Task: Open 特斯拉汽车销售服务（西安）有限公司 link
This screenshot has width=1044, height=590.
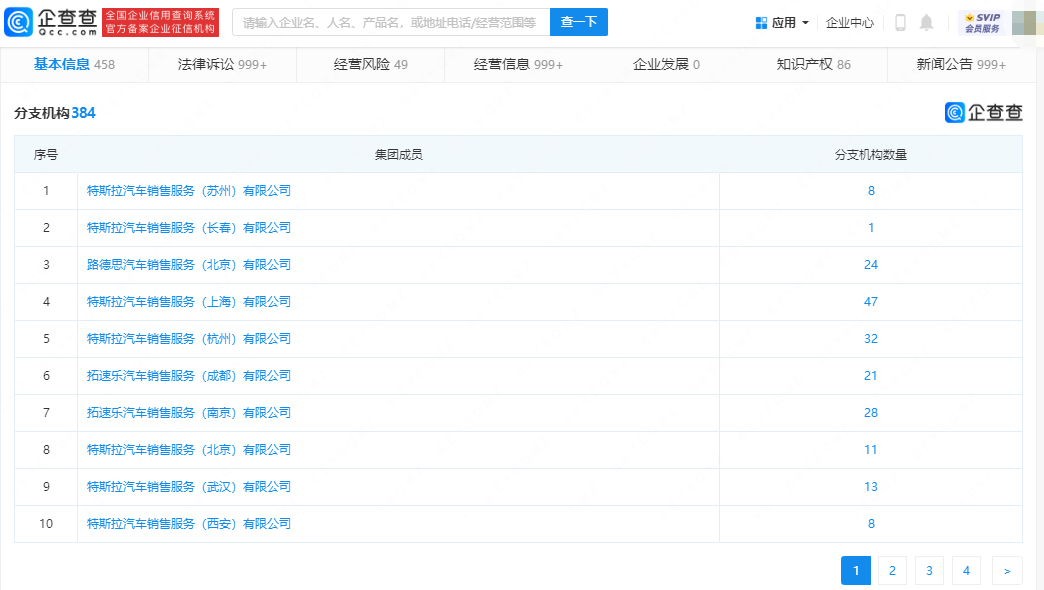Action: [x=188, y=524]
